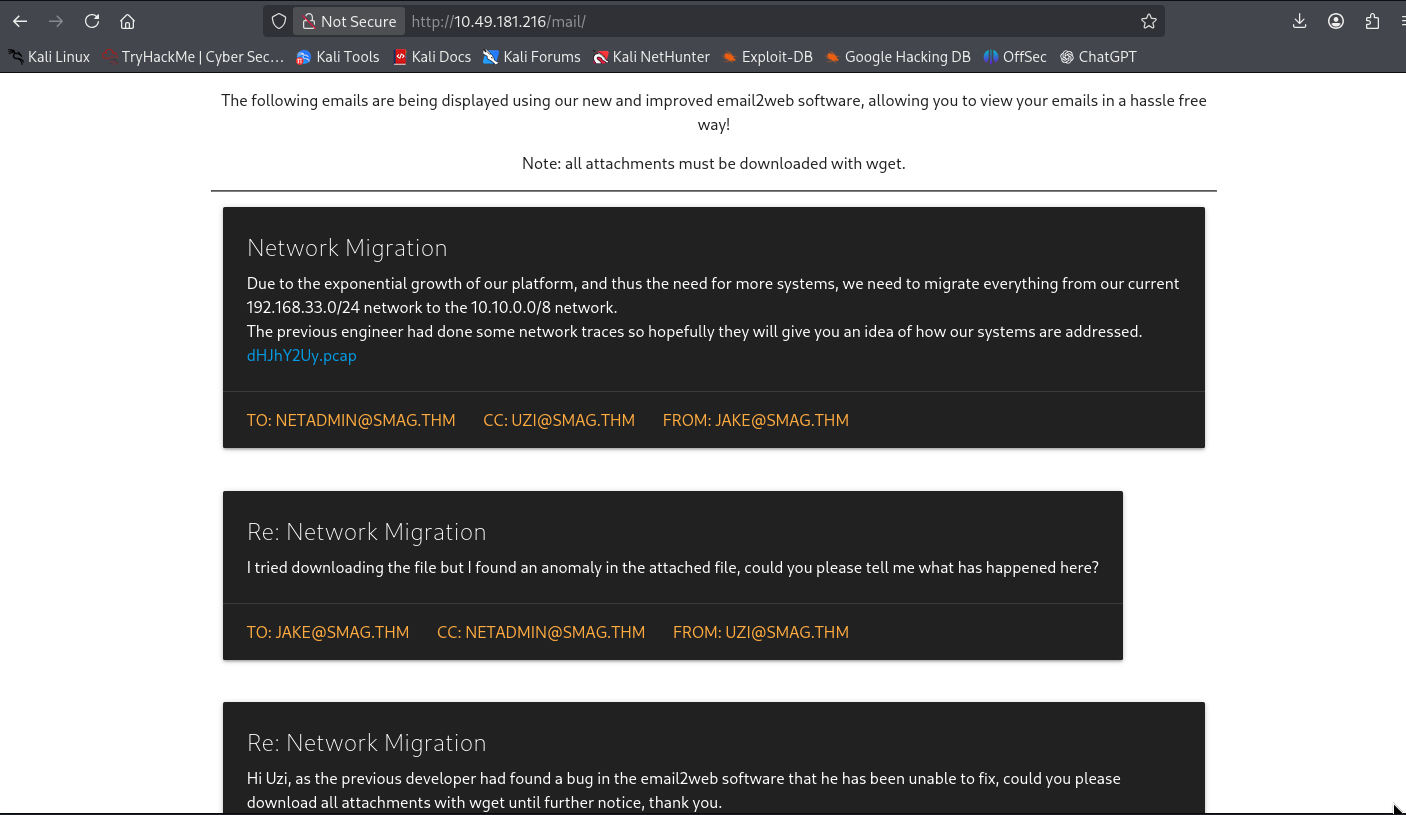Viewport: 1406px width, 815px height.
Task: Open the application hamburger menu
Action: [x=1401, y=21]
